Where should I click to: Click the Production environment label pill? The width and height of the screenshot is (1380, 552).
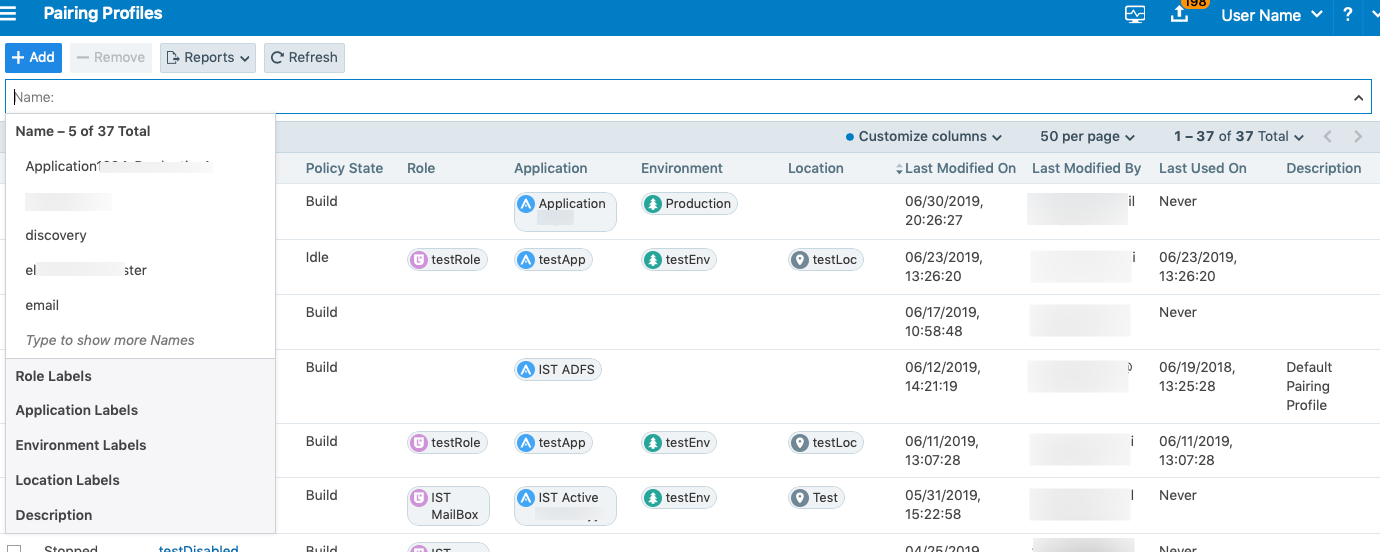[x=689, y=204]
